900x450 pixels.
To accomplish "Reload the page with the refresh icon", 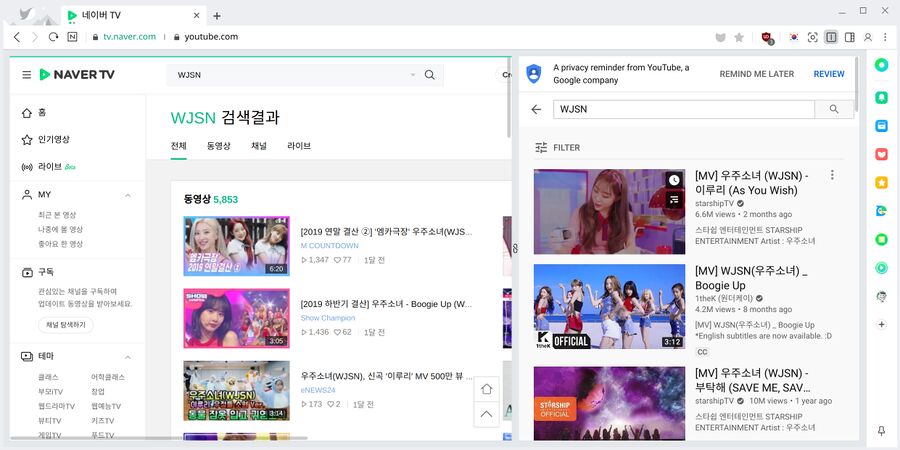I will [53, 37].
